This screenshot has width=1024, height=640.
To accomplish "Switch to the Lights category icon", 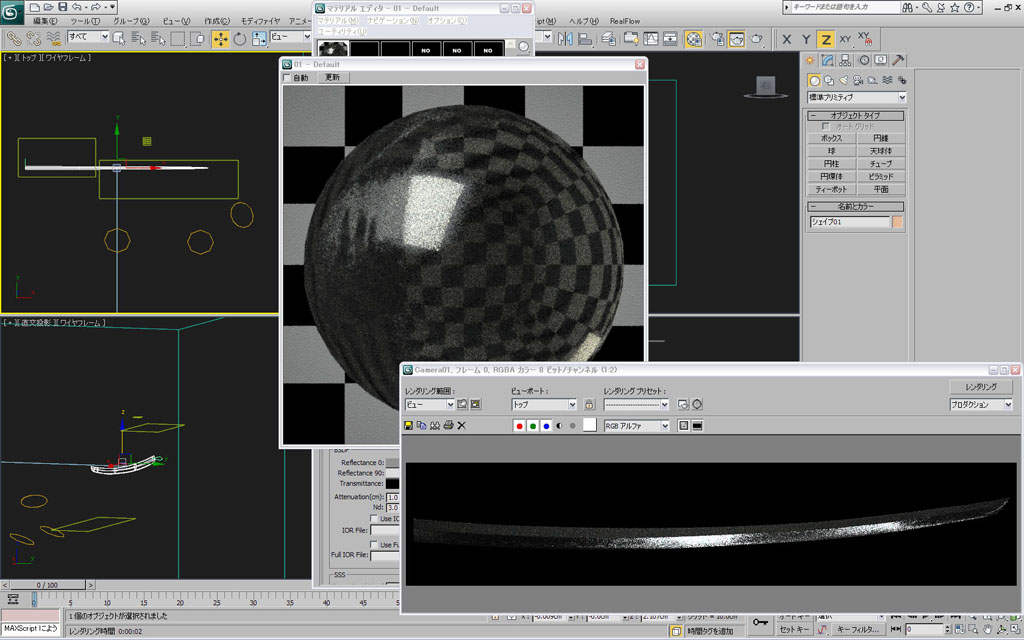I will point(844,80).
